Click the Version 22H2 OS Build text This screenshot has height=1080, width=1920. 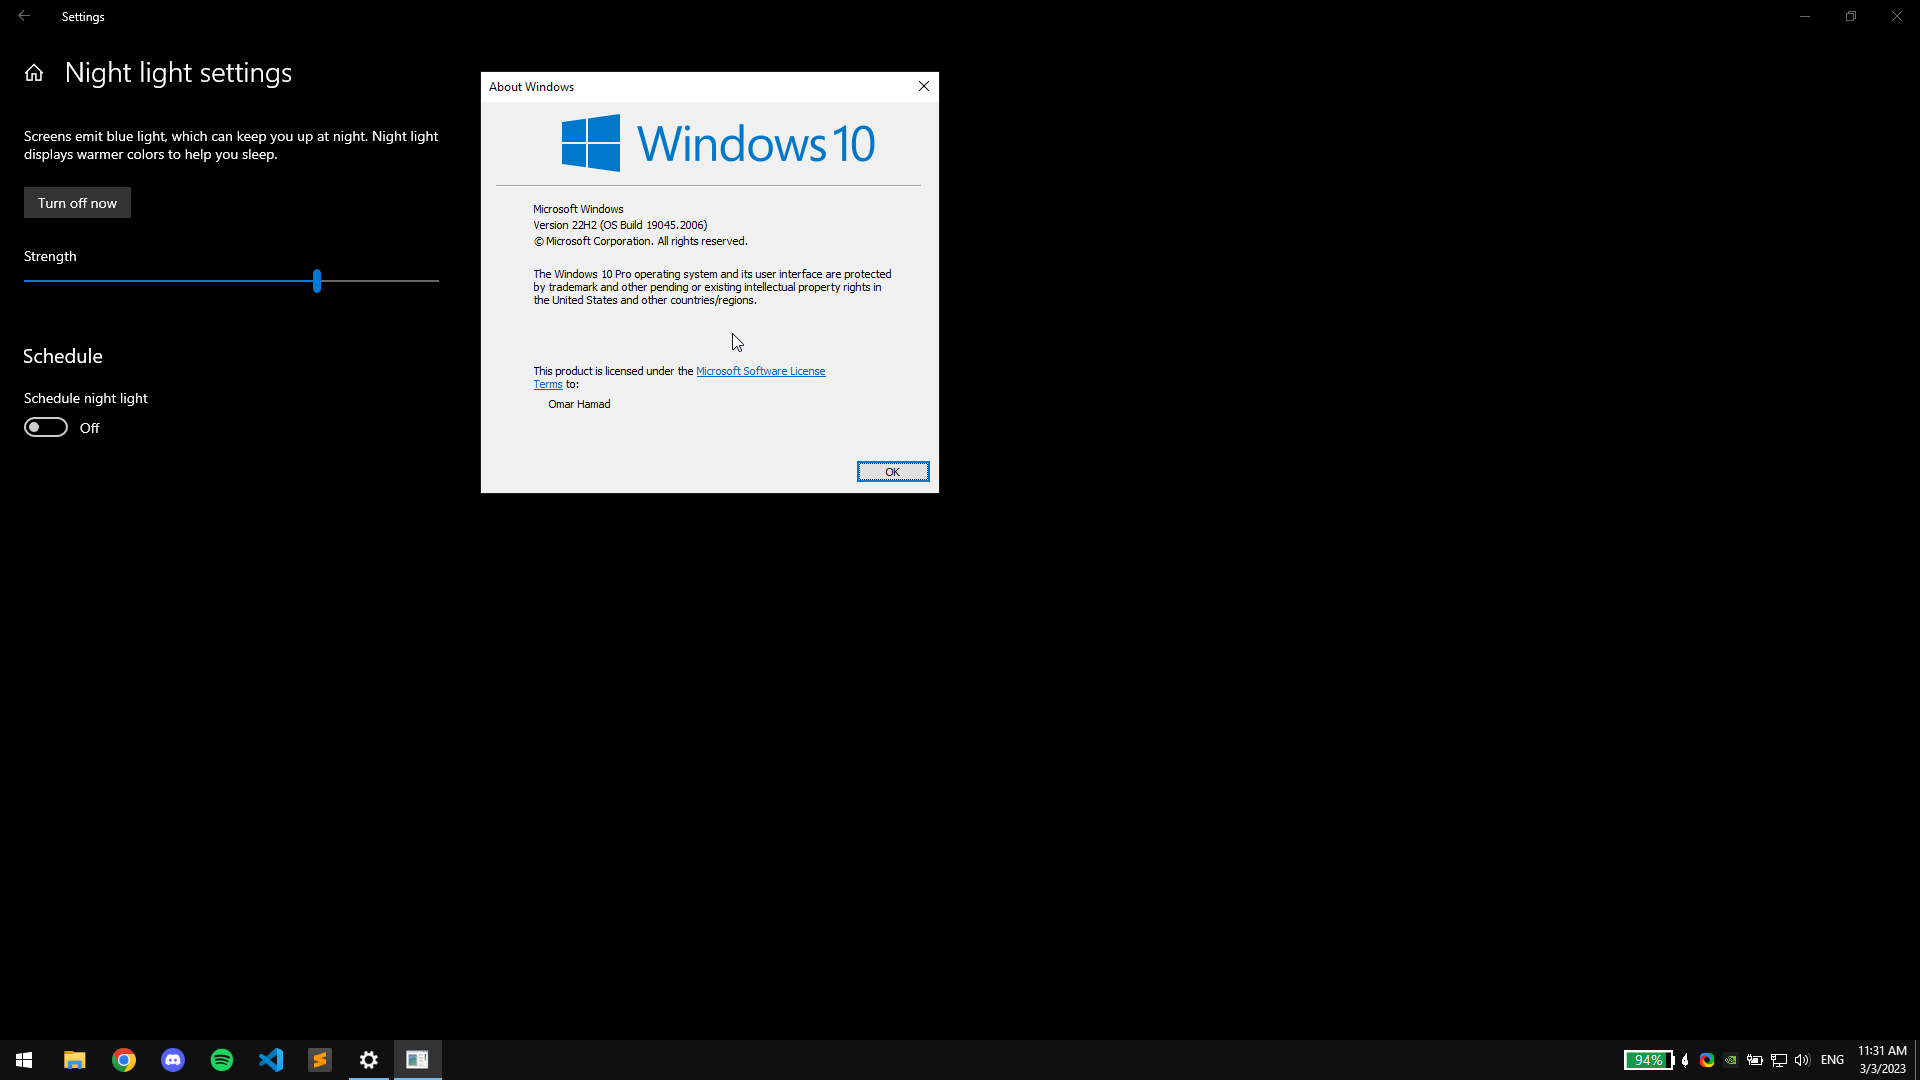(620, 225)
